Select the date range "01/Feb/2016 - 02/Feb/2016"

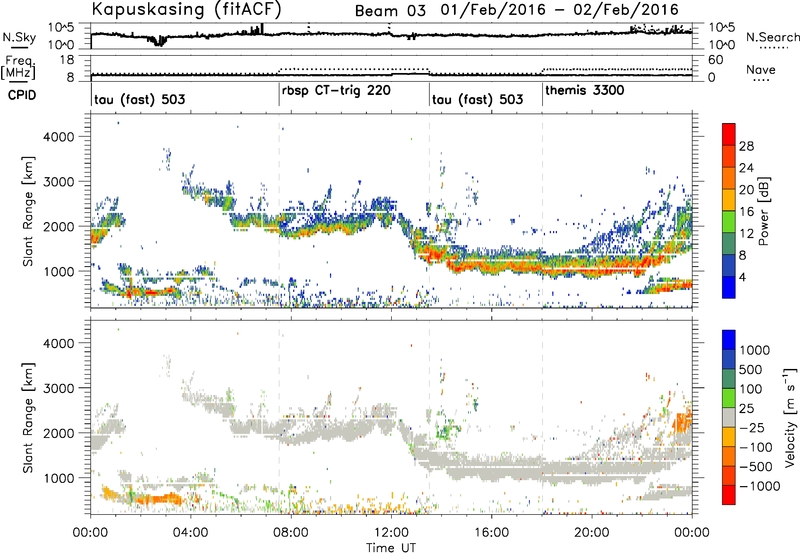(560, 10)
